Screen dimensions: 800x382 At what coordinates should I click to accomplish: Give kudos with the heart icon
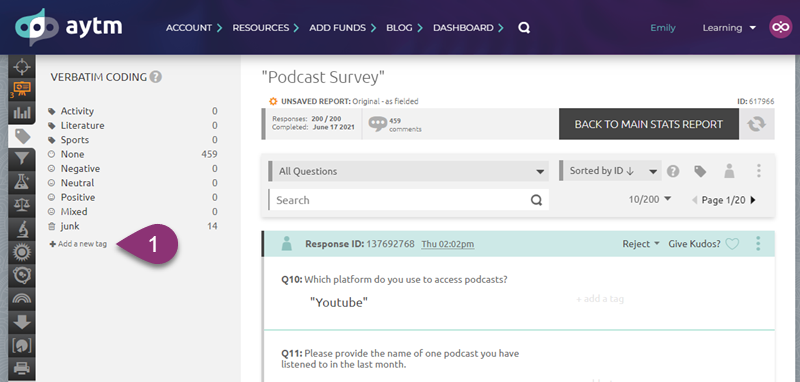(x=732, y=244)
